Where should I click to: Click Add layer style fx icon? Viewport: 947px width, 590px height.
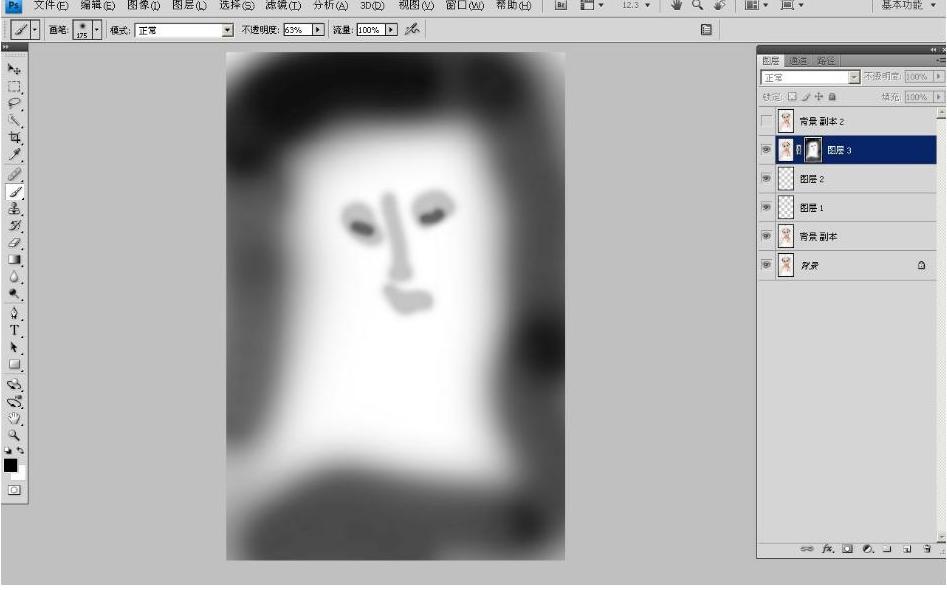[827, 548]
